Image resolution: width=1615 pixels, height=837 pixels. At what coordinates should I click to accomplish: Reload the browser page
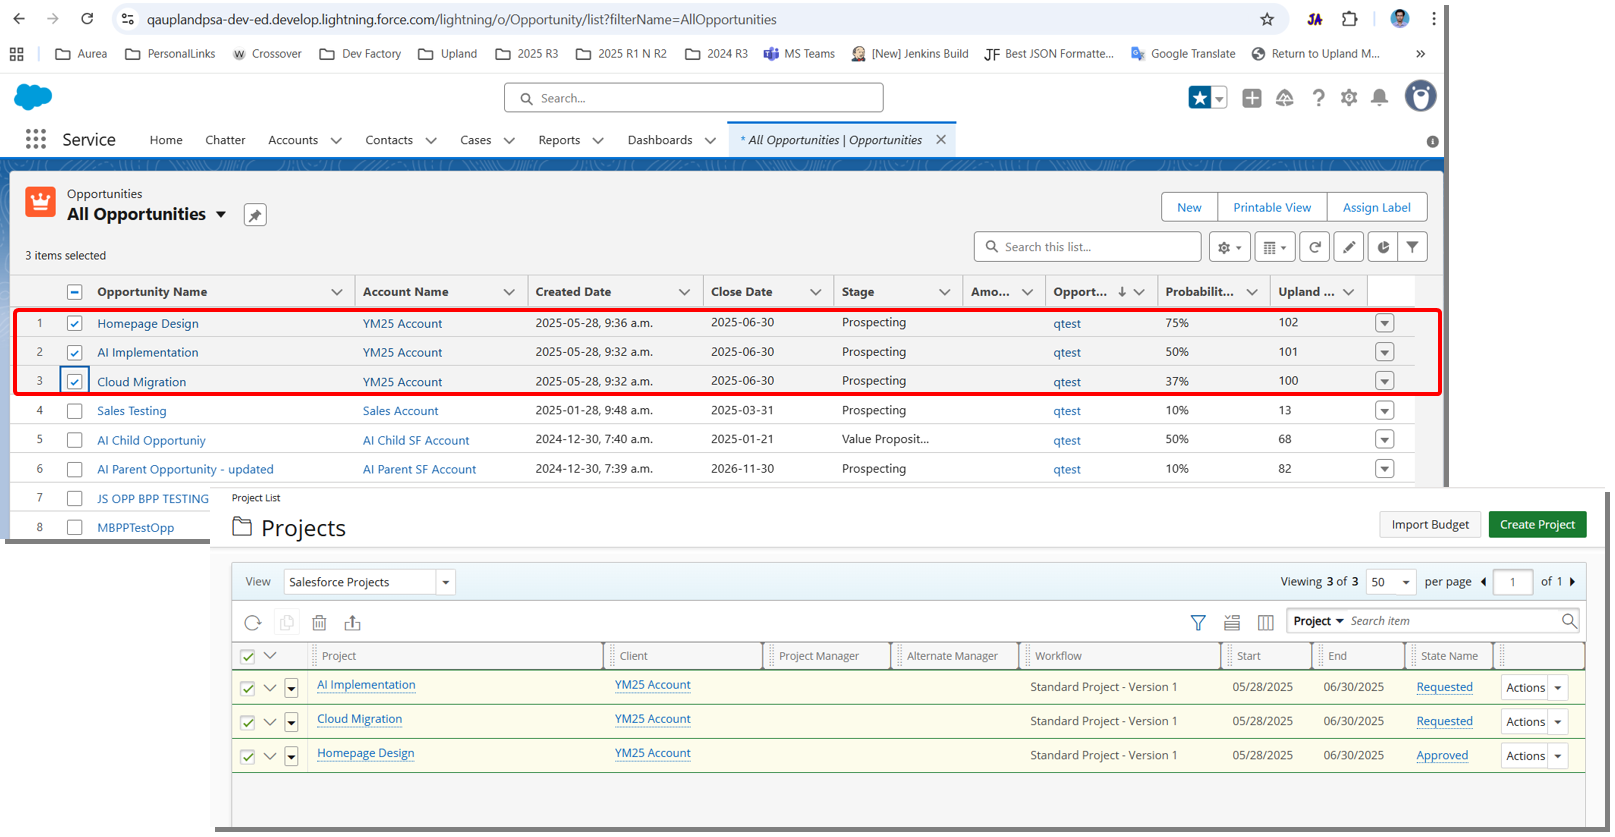point(87,19)
